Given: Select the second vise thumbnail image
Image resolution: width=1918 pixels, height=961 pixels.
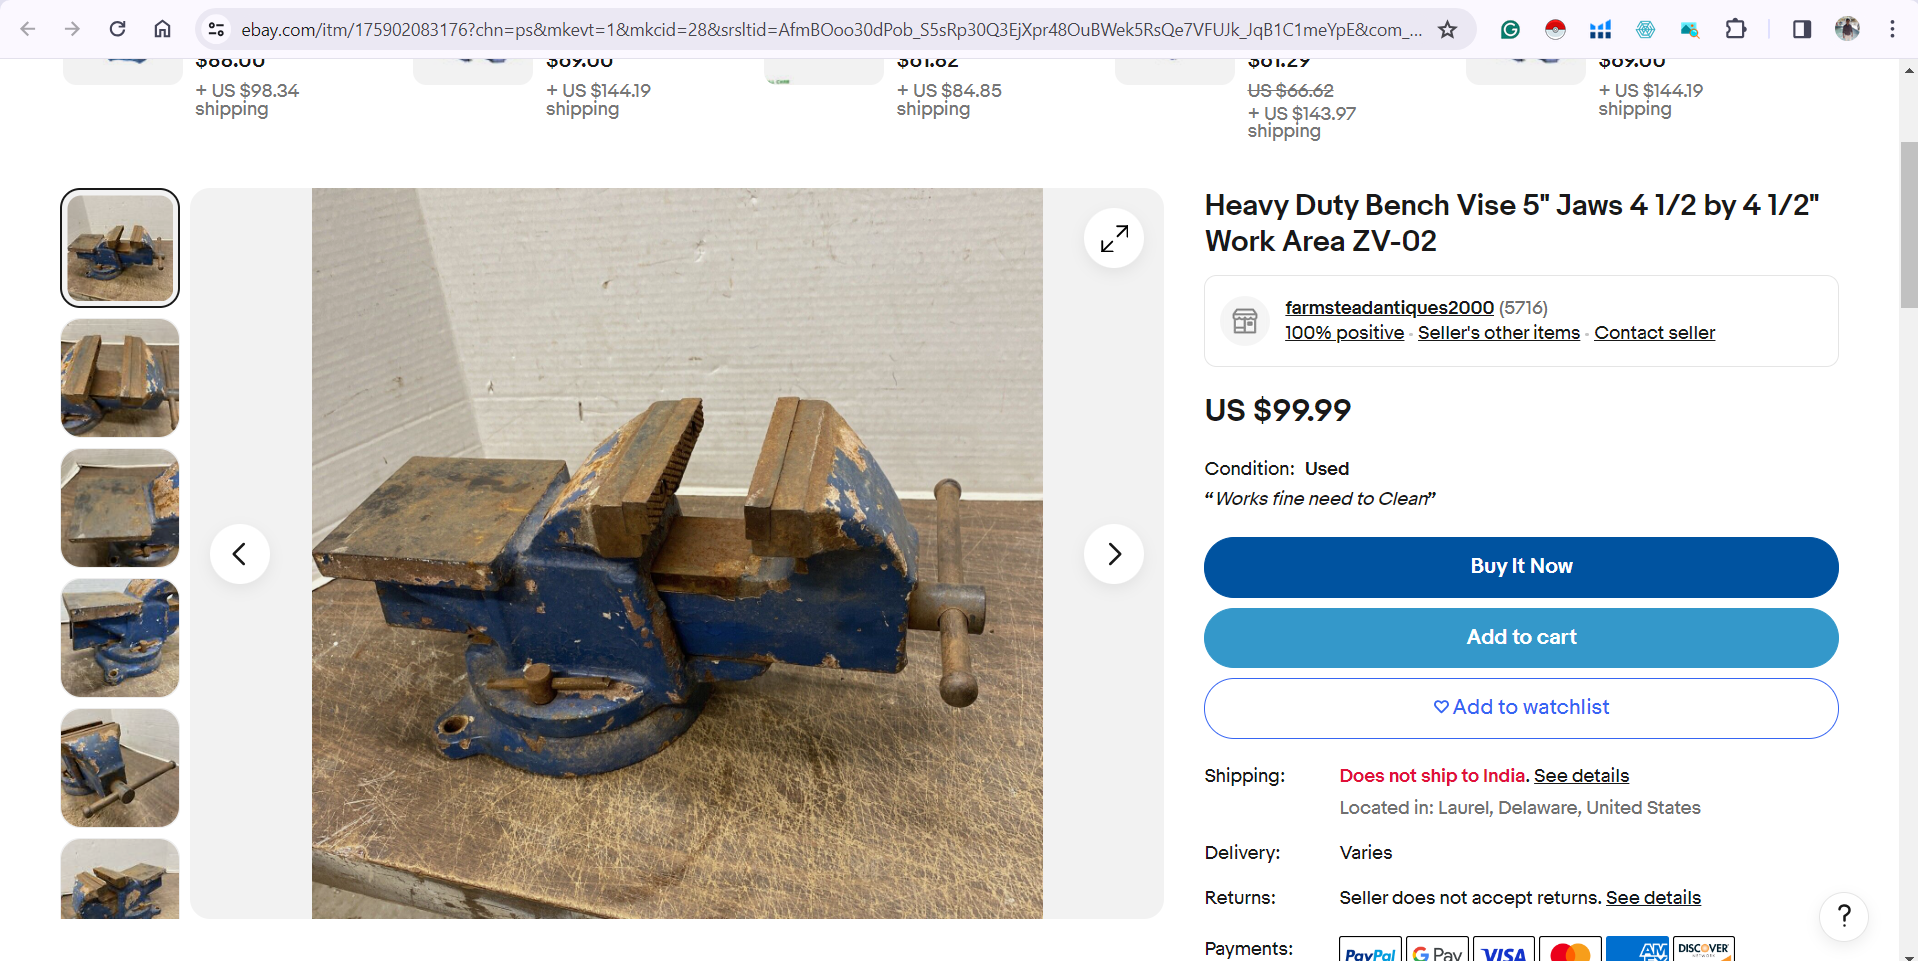Looking at the screenshot, I should point(120,378).
